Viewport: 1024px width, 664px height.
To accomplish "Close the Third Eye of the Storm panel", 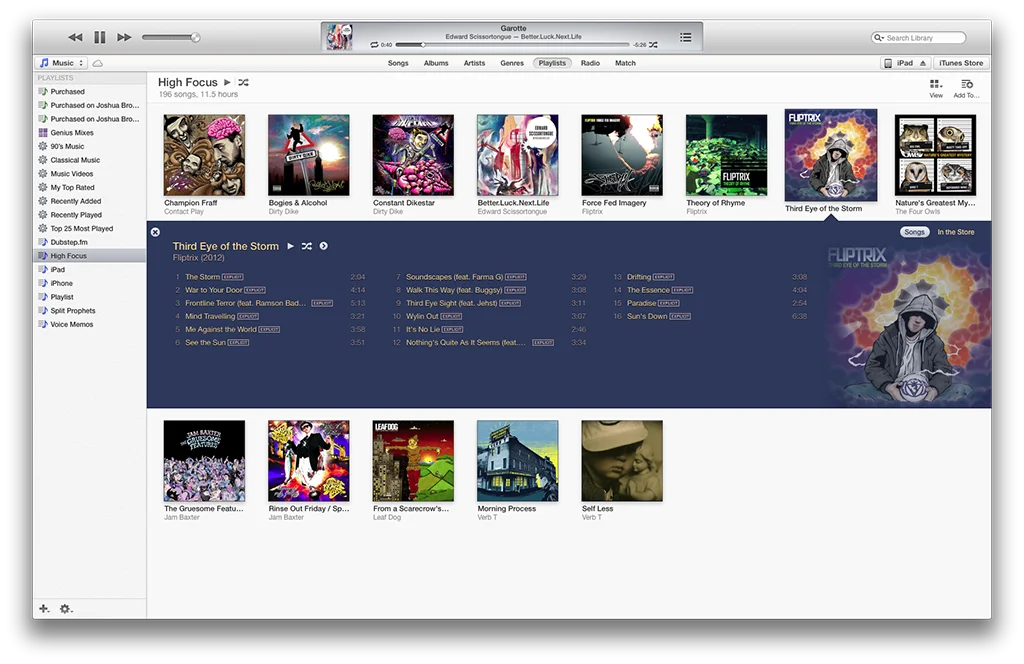I will tap(155, 232).
